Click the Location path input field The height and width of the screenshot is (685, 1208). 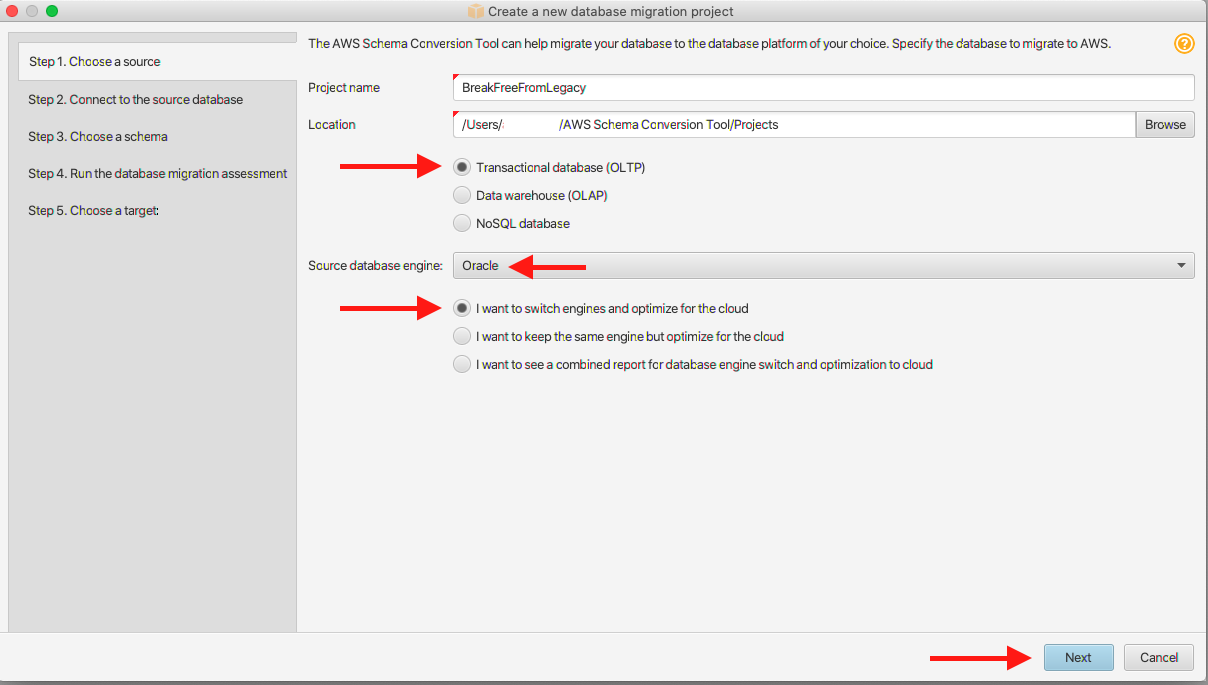794,125
